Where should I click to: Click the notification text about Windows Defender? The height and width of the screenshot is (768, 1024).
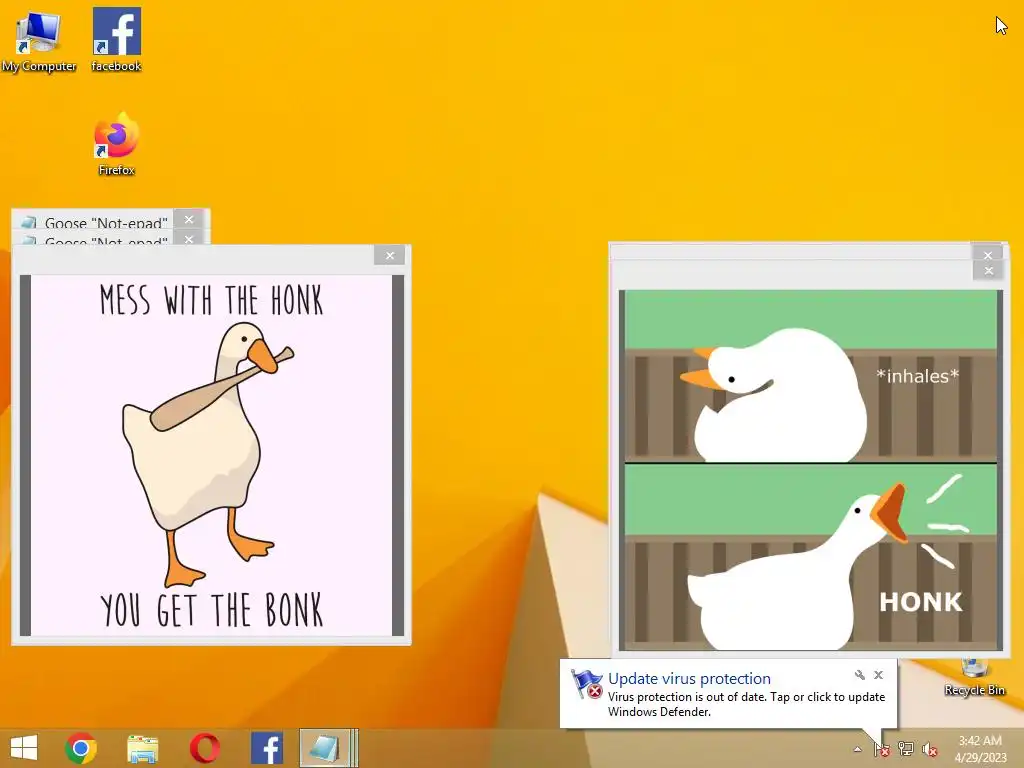[x=746, y=704]
